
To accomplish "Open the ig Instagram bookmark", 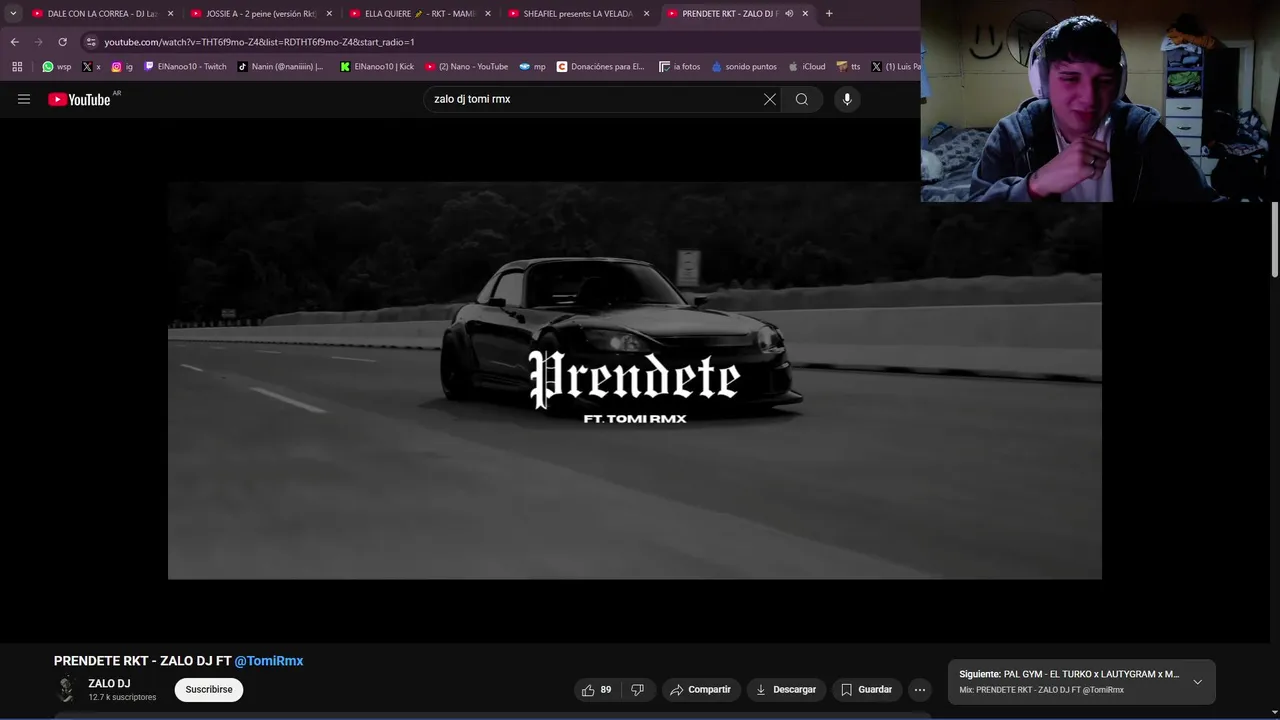I will (x=122, y=66).
